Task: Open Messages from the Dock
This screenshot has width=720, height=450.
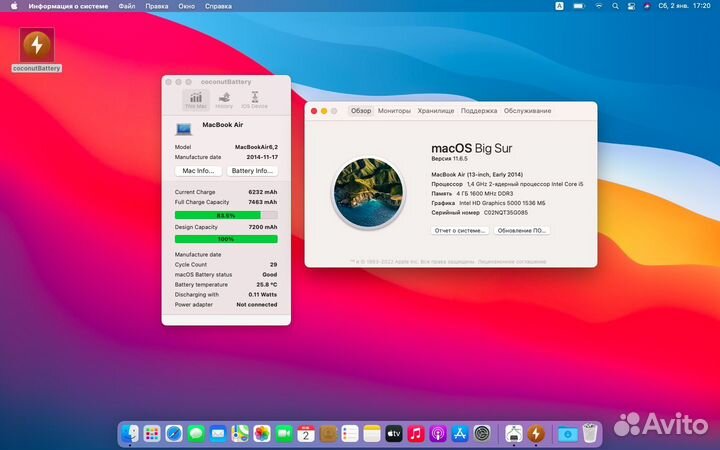Action: click(196, 433)
